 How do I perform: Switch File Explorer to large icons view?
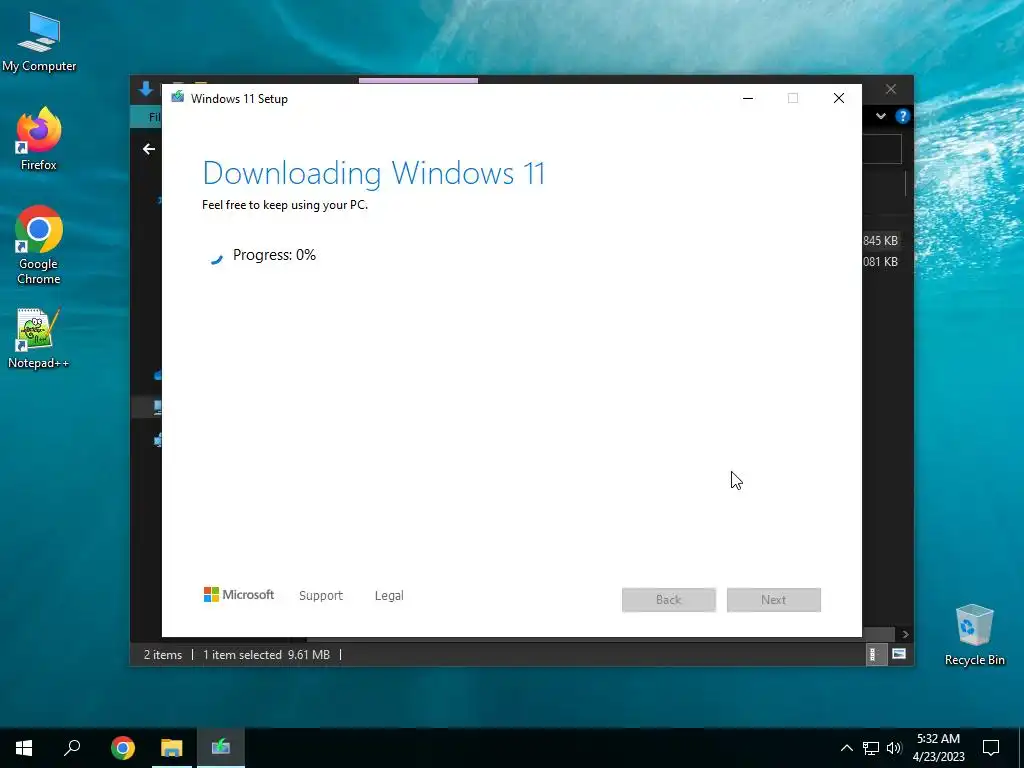pyautogui.click(x=899, y=654)
